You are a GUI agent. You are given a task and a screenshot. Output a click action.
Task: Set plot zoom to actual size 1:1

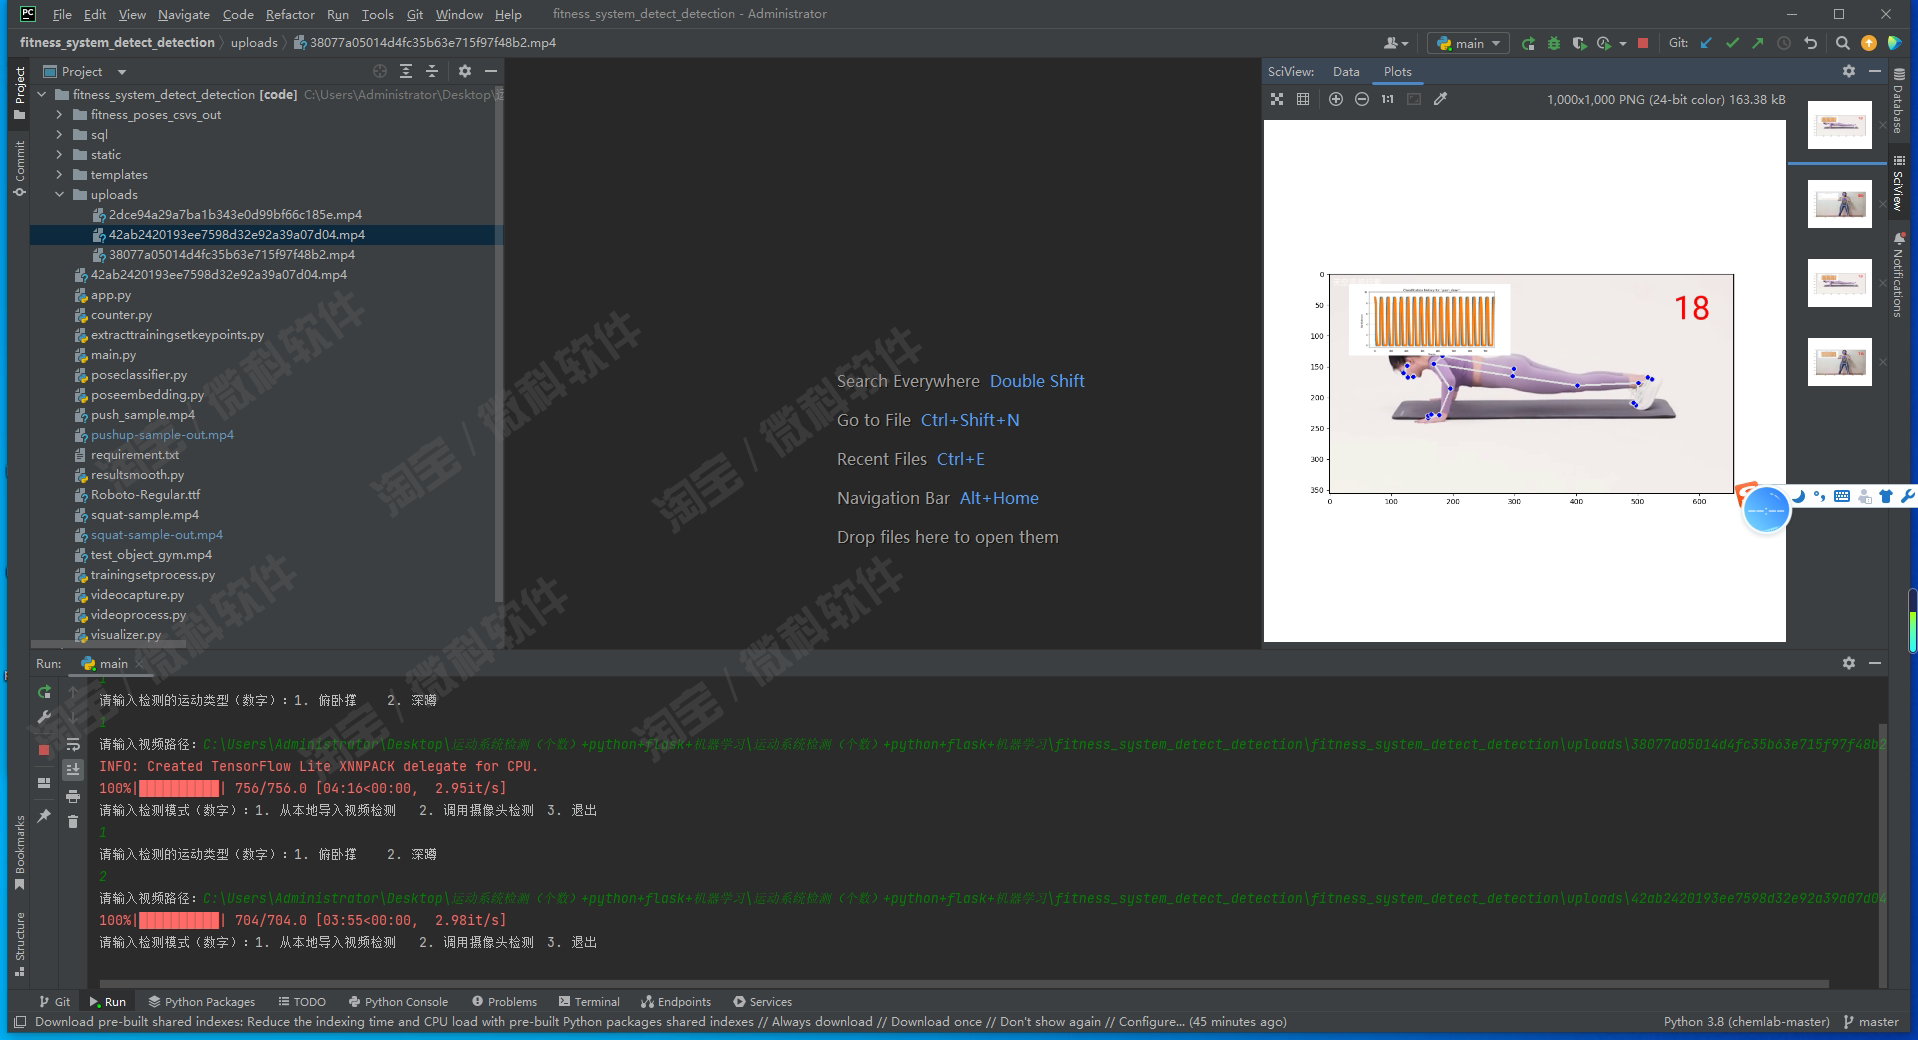(x=1386, y=99)
